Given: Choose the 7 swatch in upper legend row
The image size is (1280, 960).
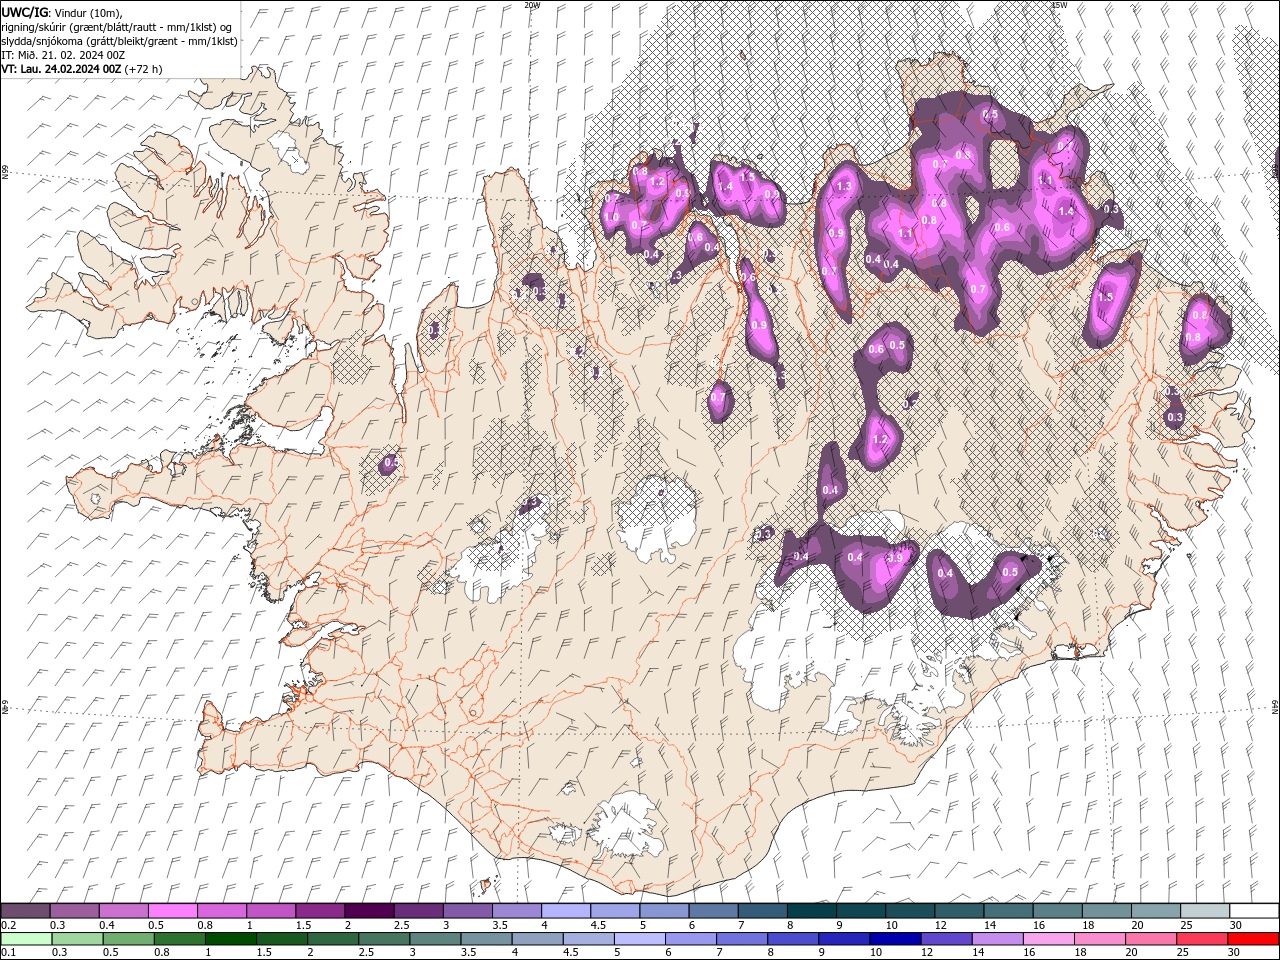Looking at the screenshot, I should pyautogui.click(x=762, y=911).
